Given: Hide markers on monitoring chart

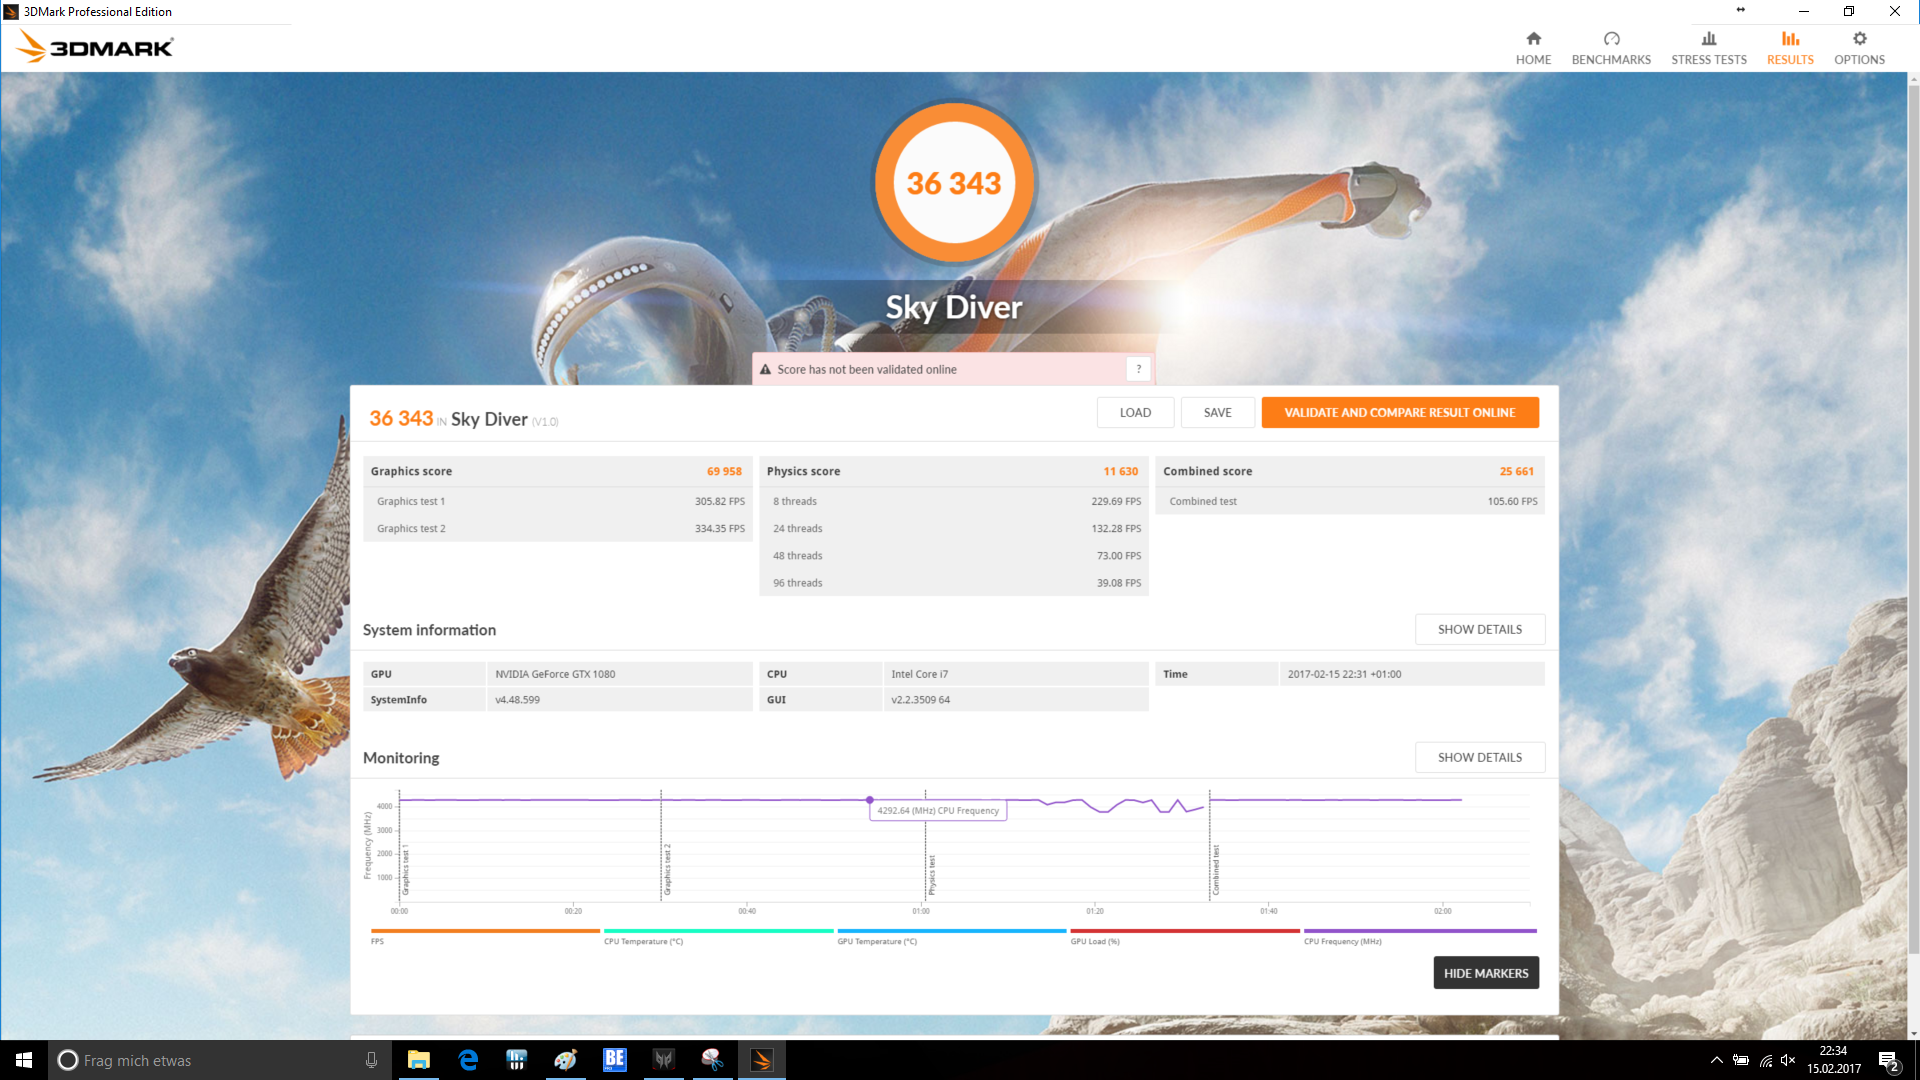Looking at the screenshot, I should (x=1485, y=973).
